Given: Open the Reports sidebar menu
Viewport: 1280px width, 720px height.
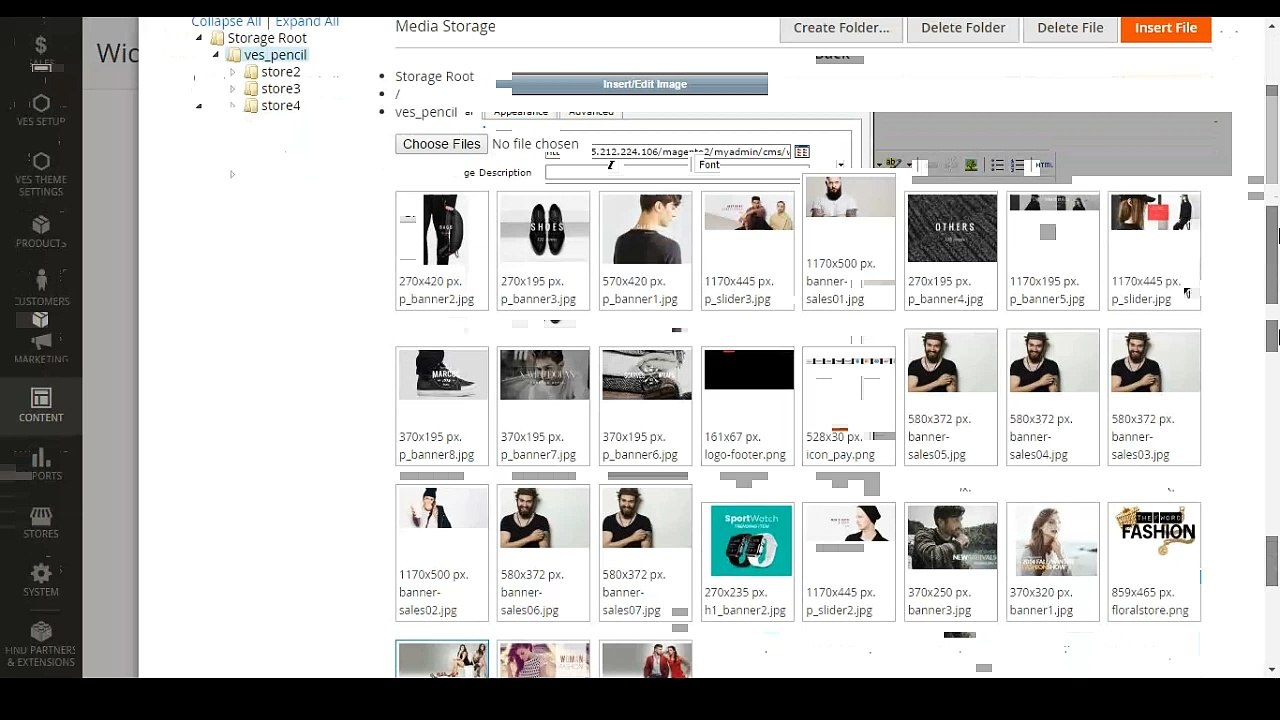Looking at the screenshot, I should pos(41,464).
